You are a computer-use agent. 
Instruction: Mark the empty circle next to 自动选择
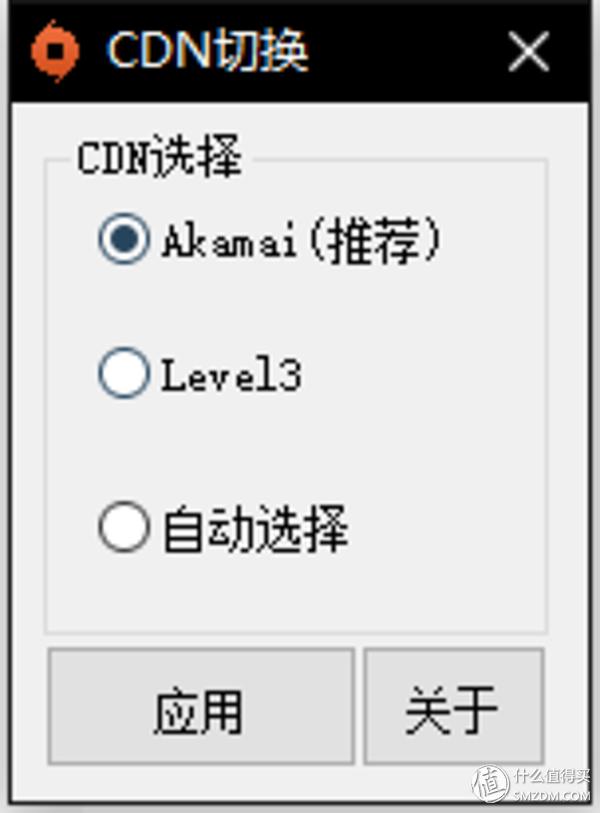click(123, 527)
